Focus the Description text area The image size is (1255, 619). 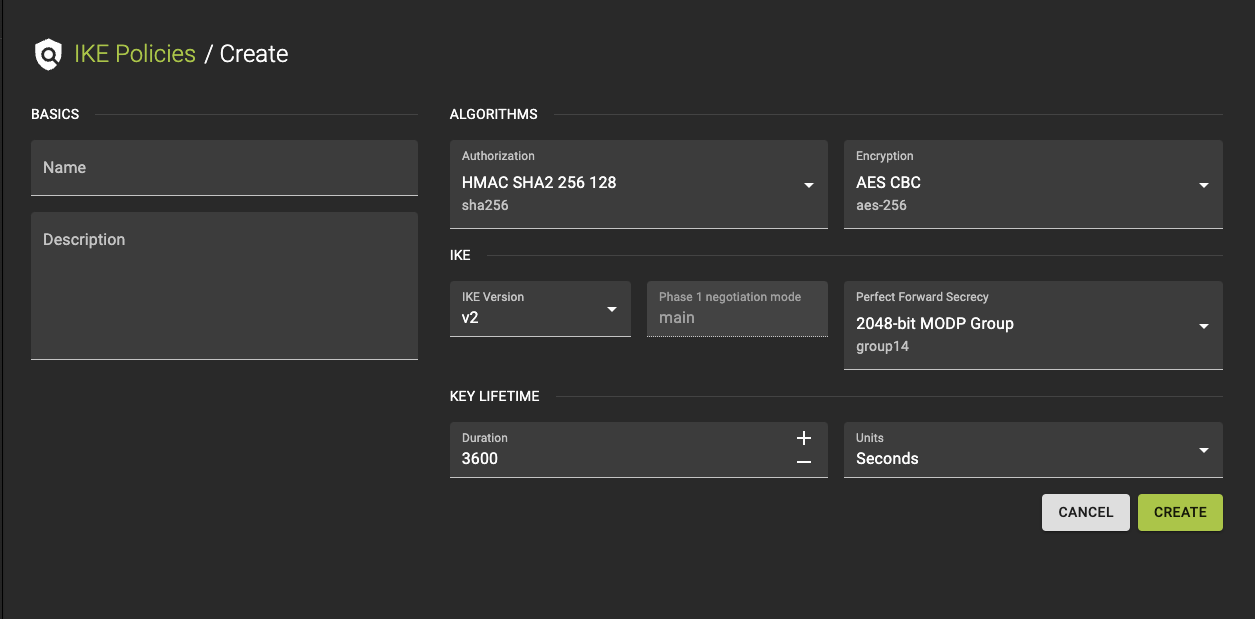point(224,286)
